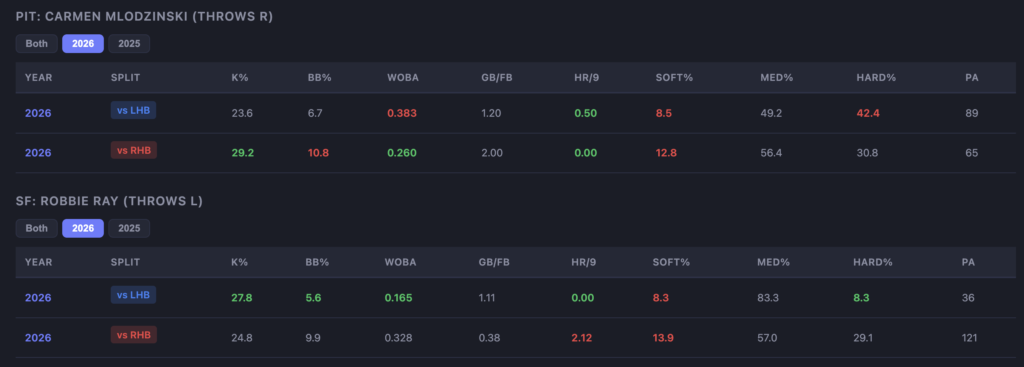Image resolution: width=1024 pixels, height=367 pixels.
Task: Click wOBA value 0.328
Action: click(x=399, y=338)
